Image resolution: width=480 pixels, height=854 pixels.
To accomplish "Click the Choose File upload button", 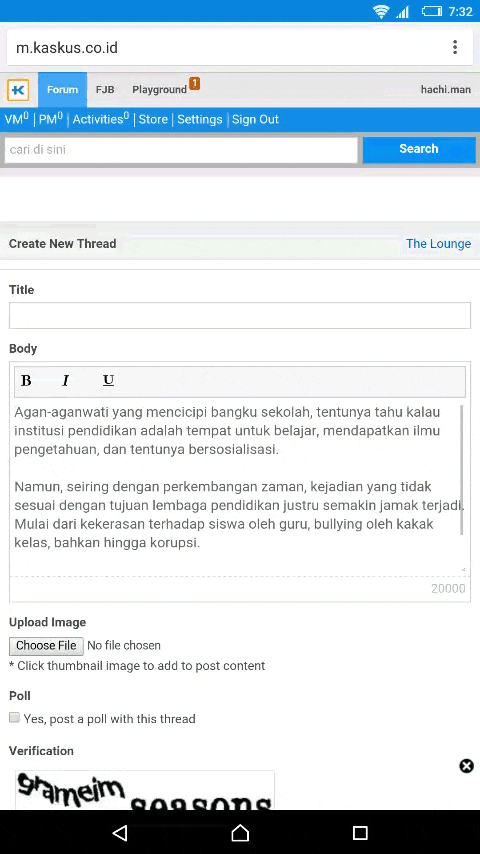I will [x=46, y=645].
